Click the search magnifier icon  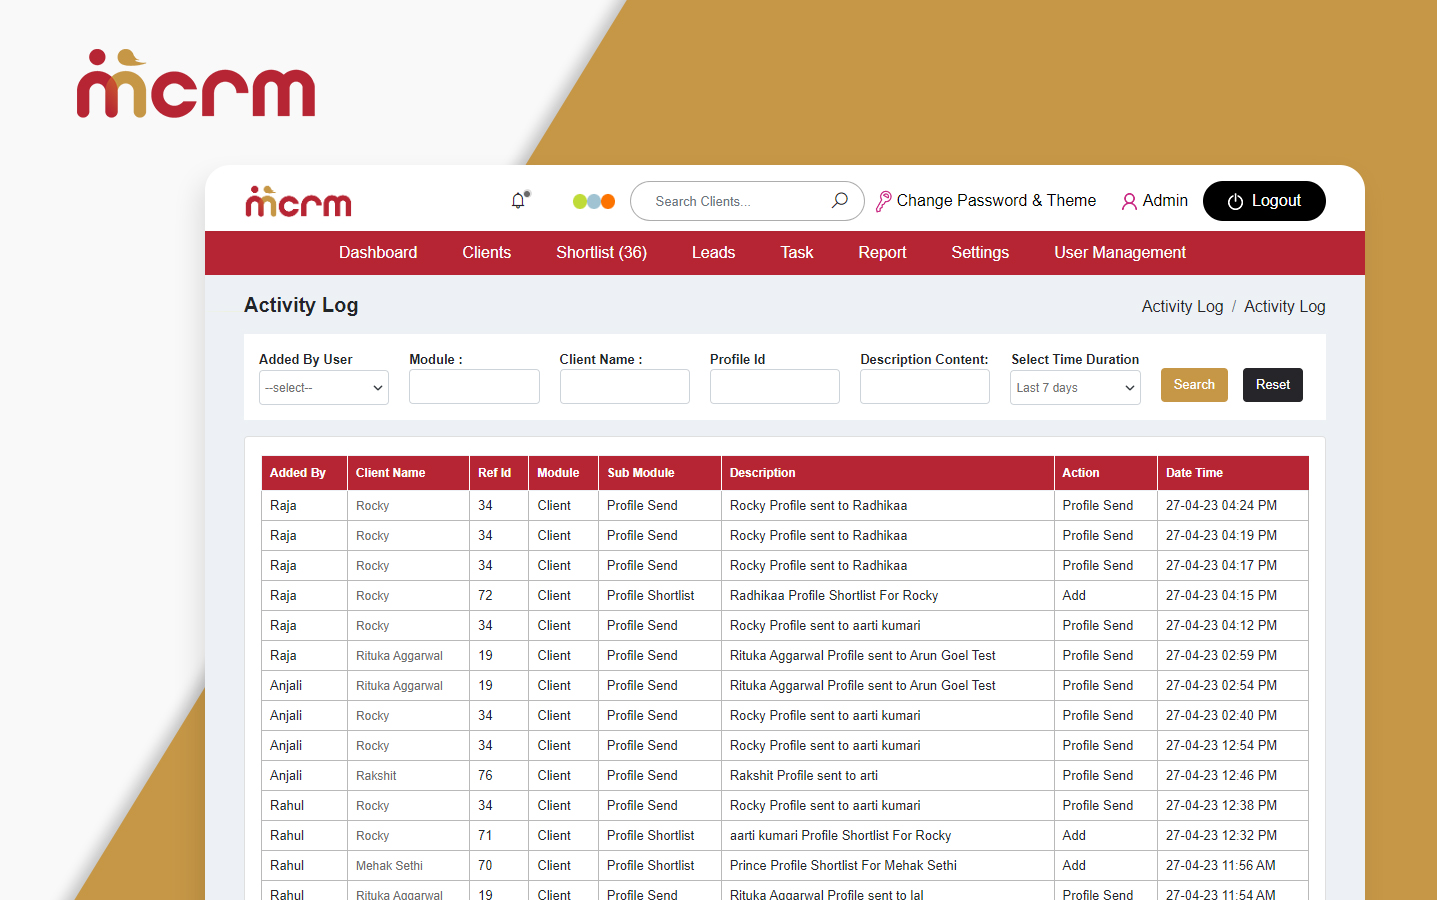(x=840, y=200)
